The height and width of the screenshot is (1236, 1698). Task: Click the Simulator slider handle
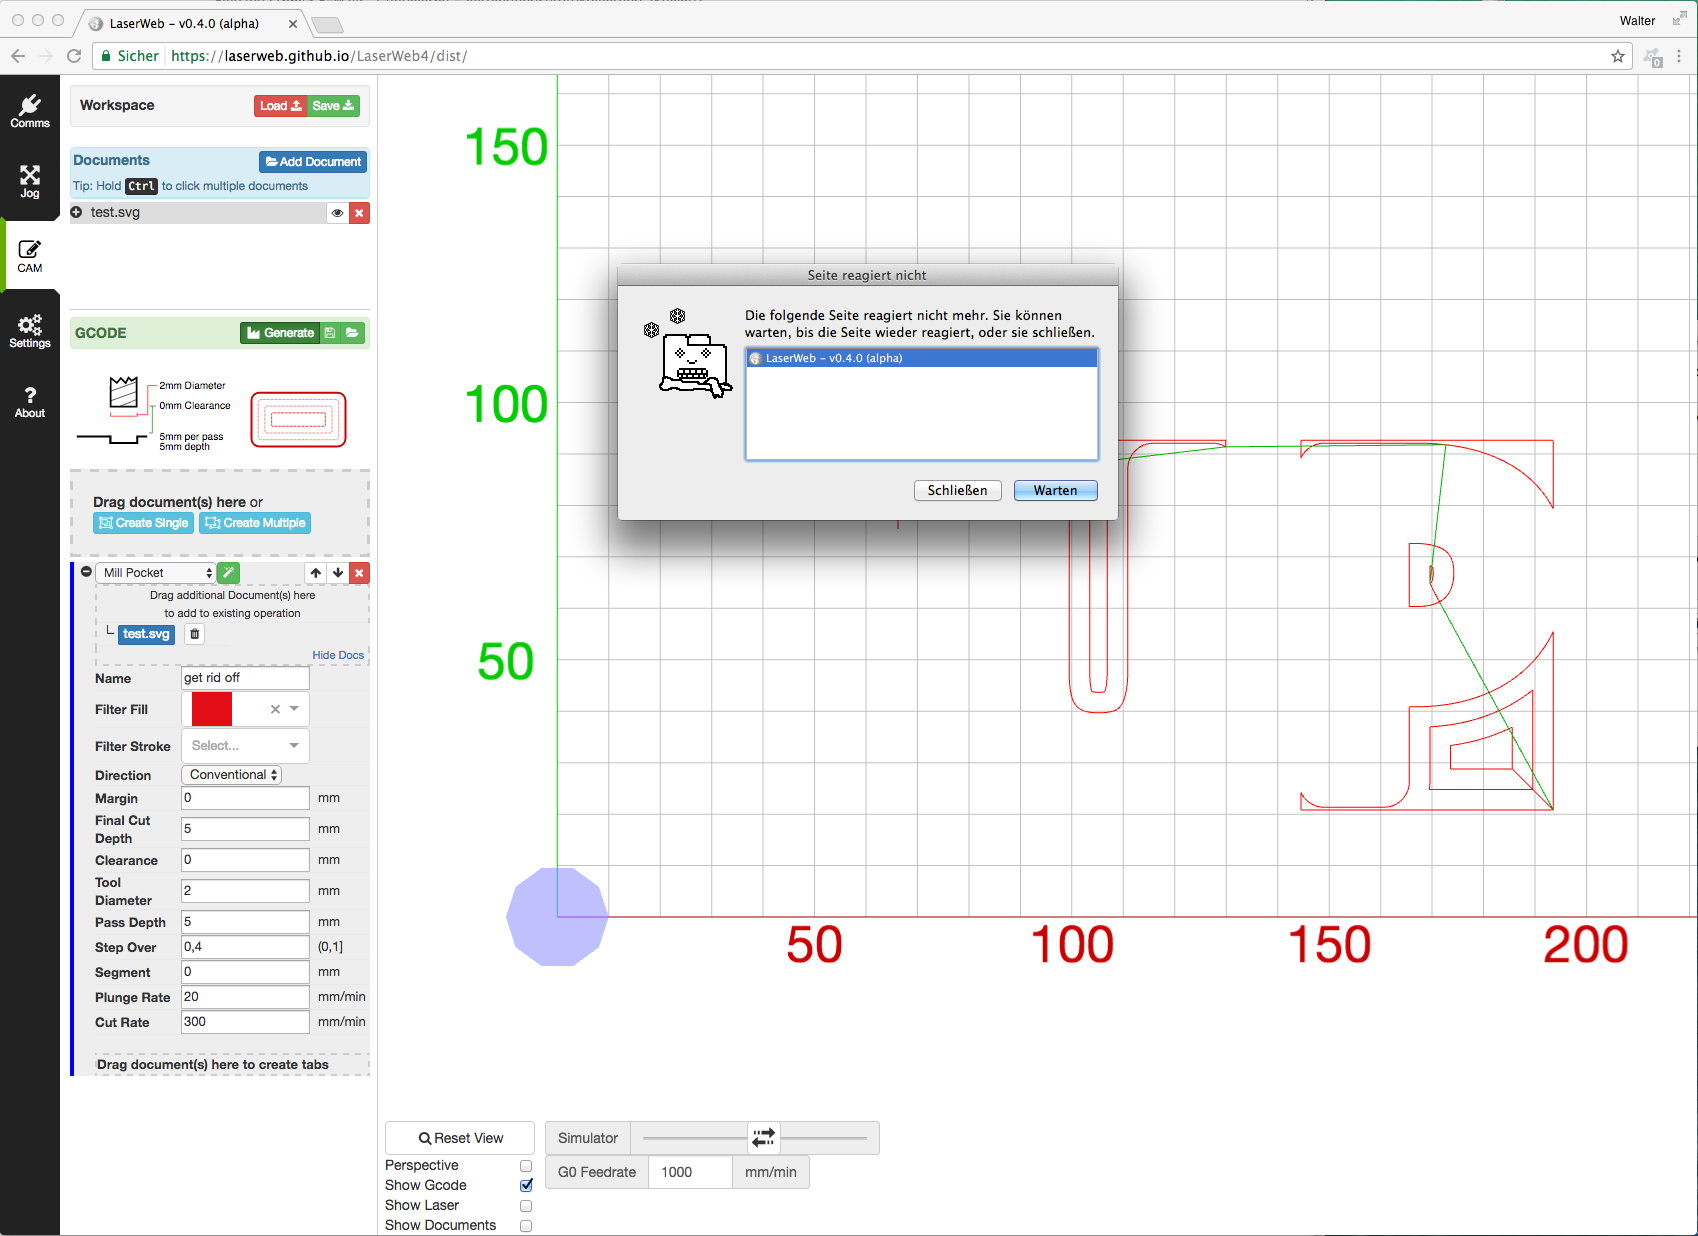coord(763,1138)
